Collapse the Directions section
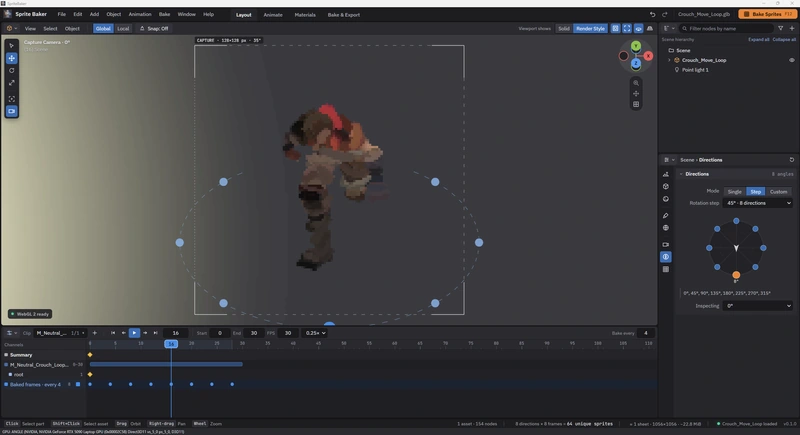The height and width of the screenshot is (435, 800). [x=681, y=174]
